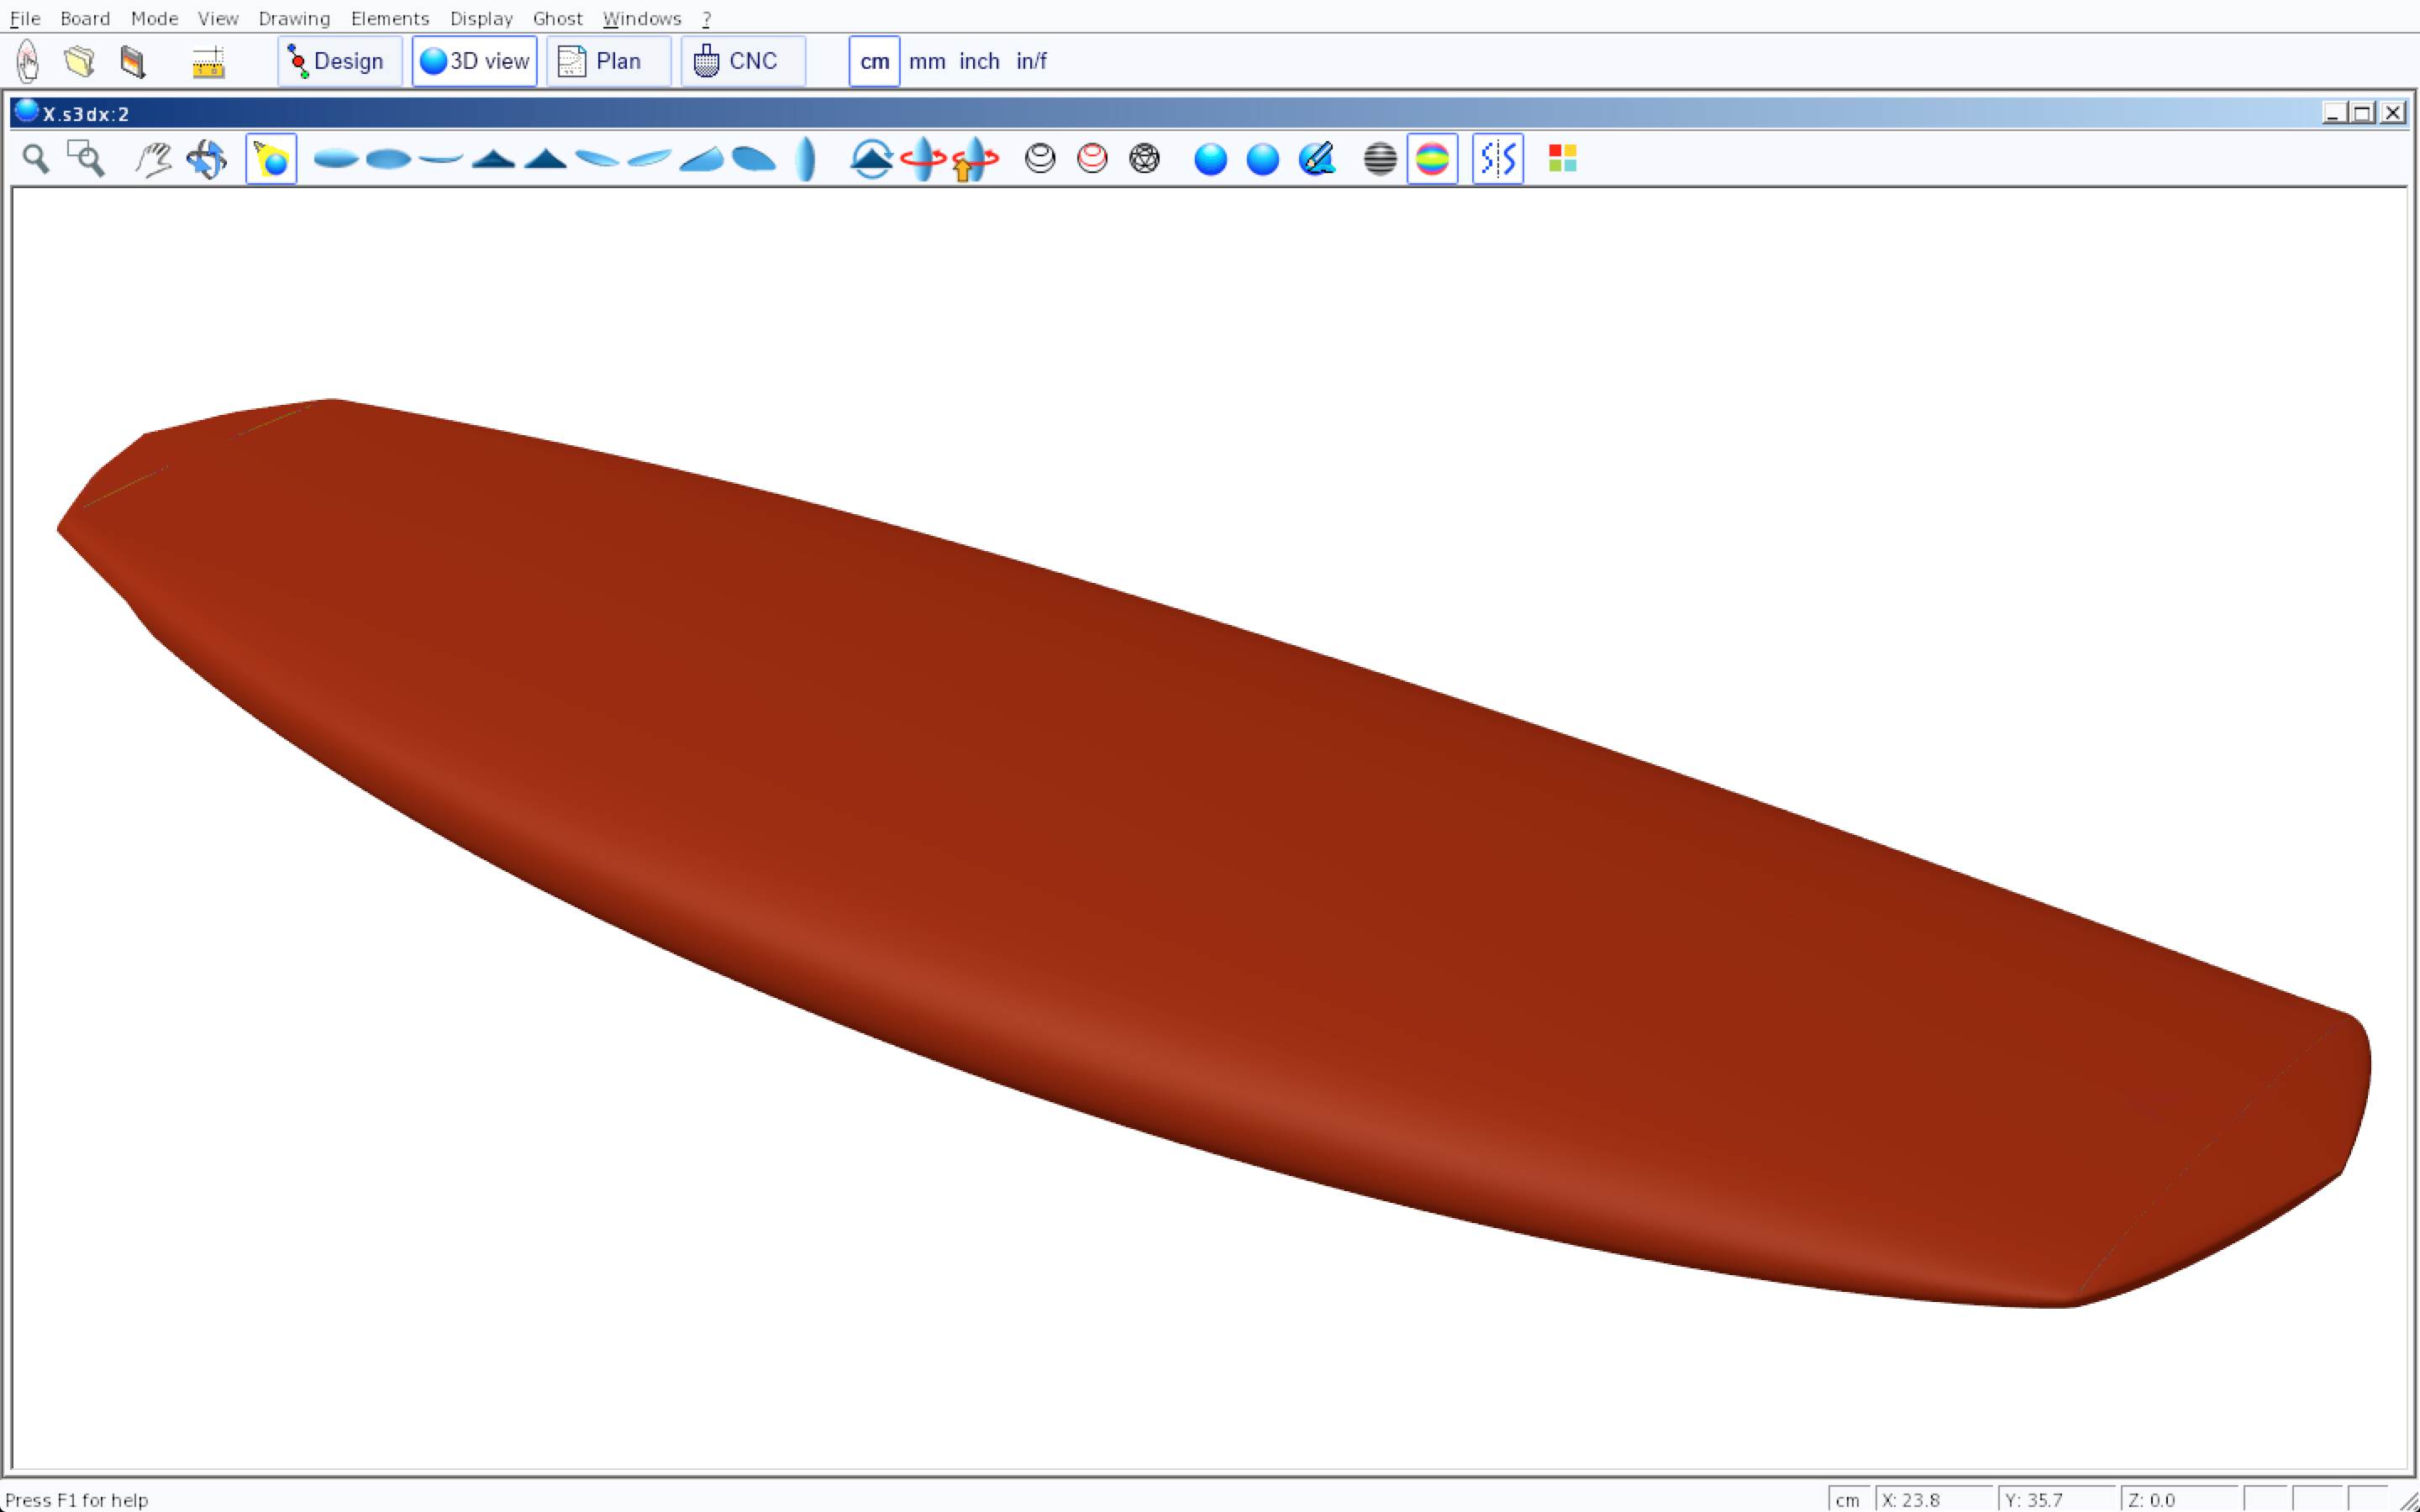Open the four-color squares palette icon

1562,159
